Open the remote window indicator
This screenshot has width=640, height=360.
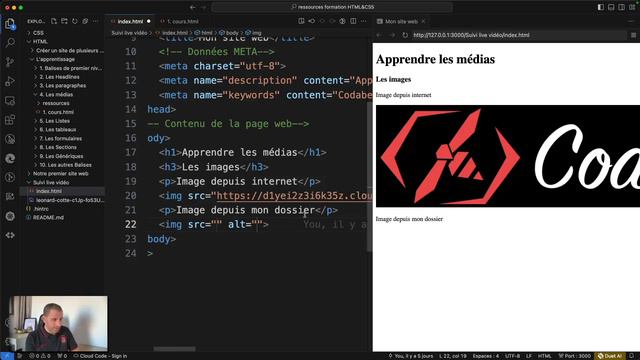tap(7, 356)
